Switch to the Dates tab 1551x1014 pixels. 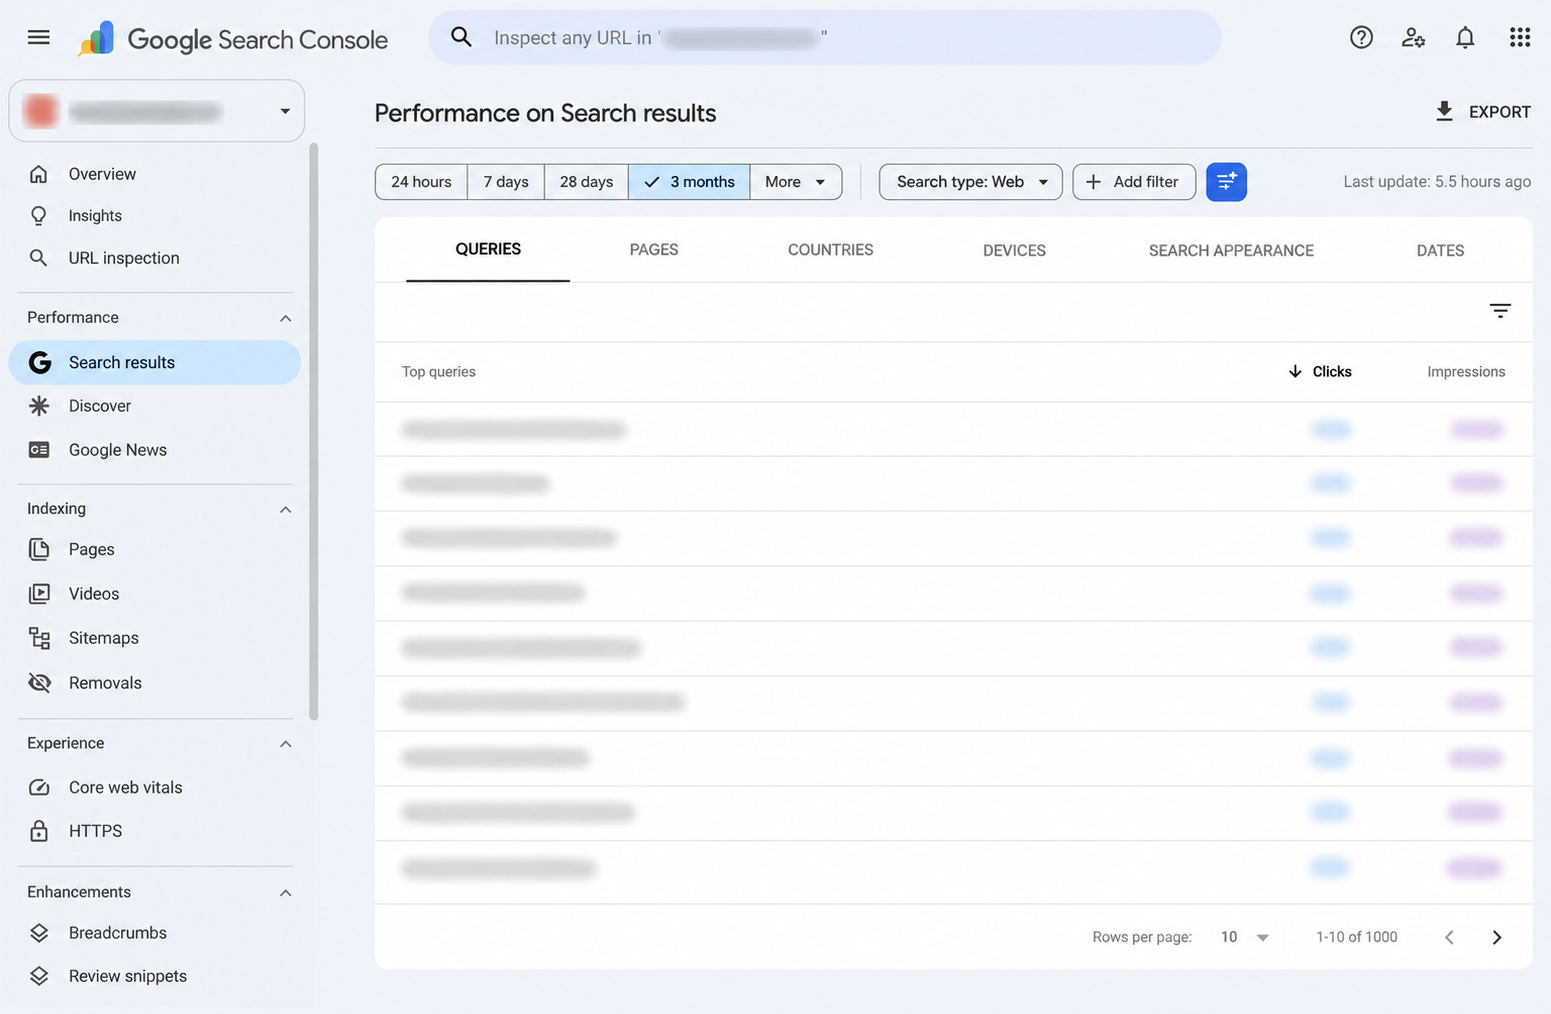coord(1440,250)
